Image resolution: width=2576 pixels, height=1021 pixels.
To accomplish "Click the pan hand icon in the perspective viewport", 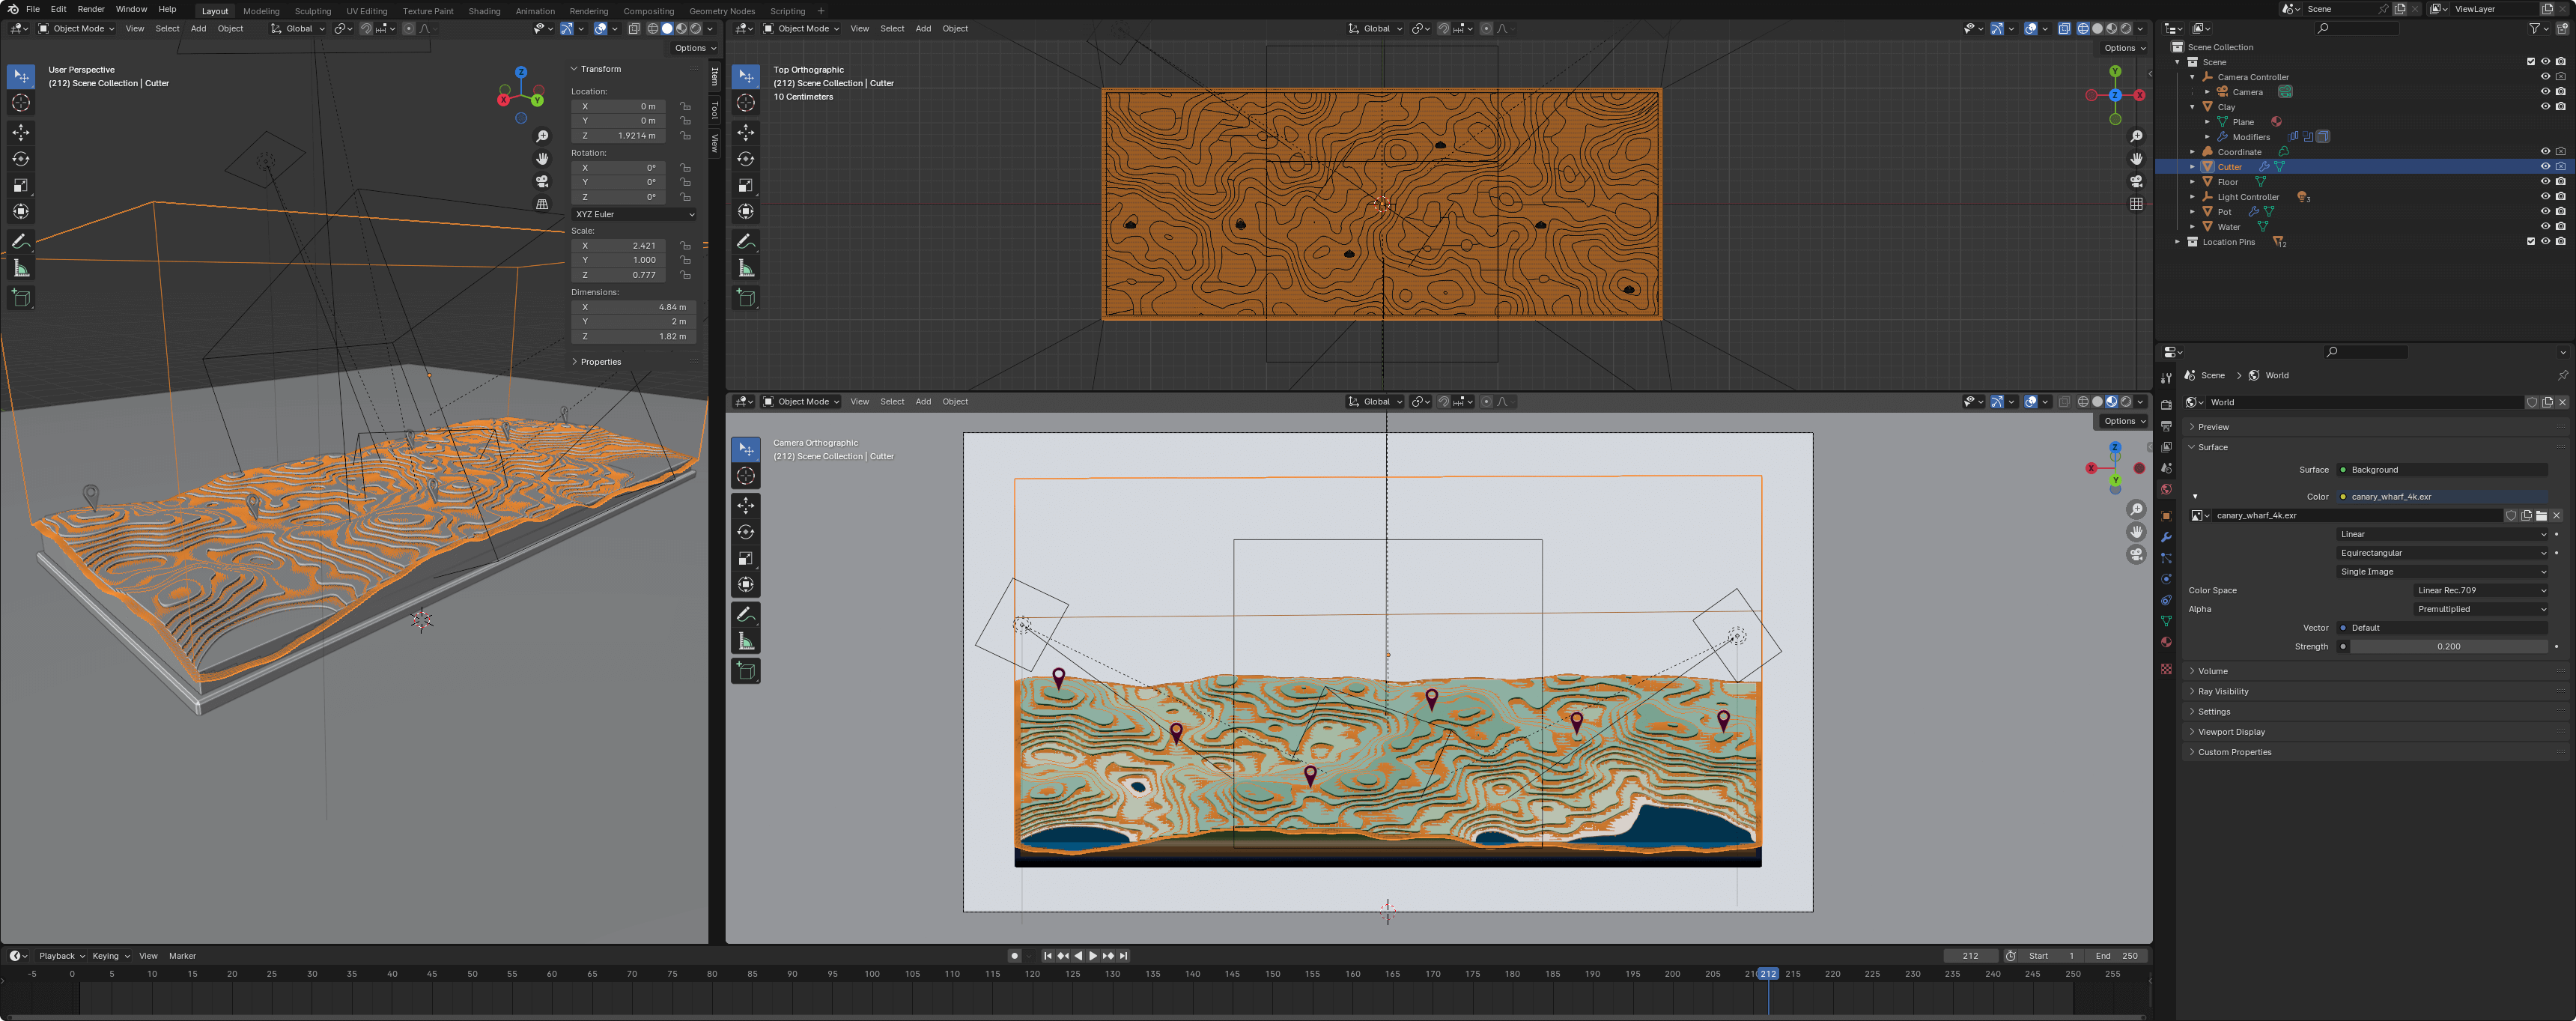I will pyautogui.click(x=542, y=159).
